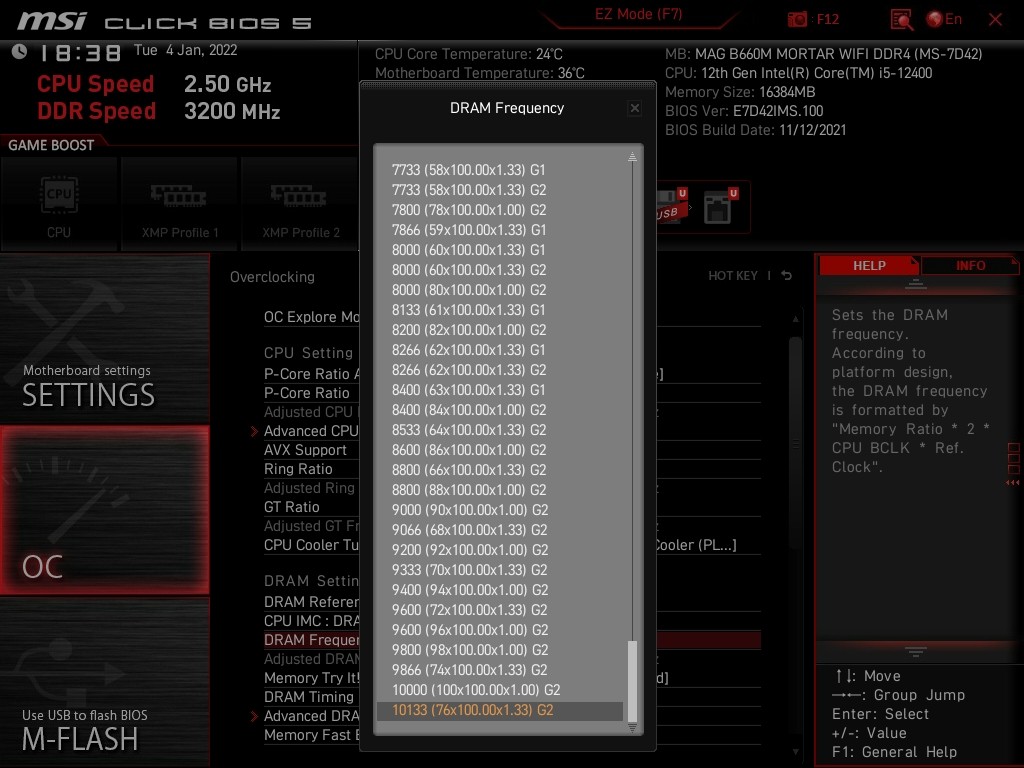Open the OC overclocking section
Viewport: 1024px width, 768px height.
[x=104, y=510]
